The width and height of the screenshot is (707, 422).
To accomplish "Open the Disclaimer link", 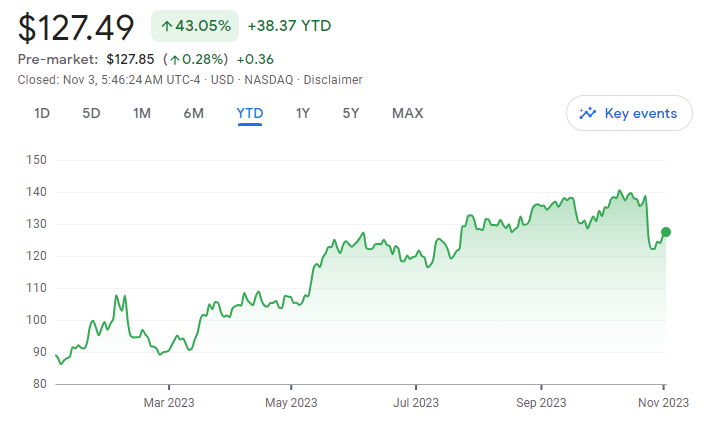I will [x=333, y=80].
